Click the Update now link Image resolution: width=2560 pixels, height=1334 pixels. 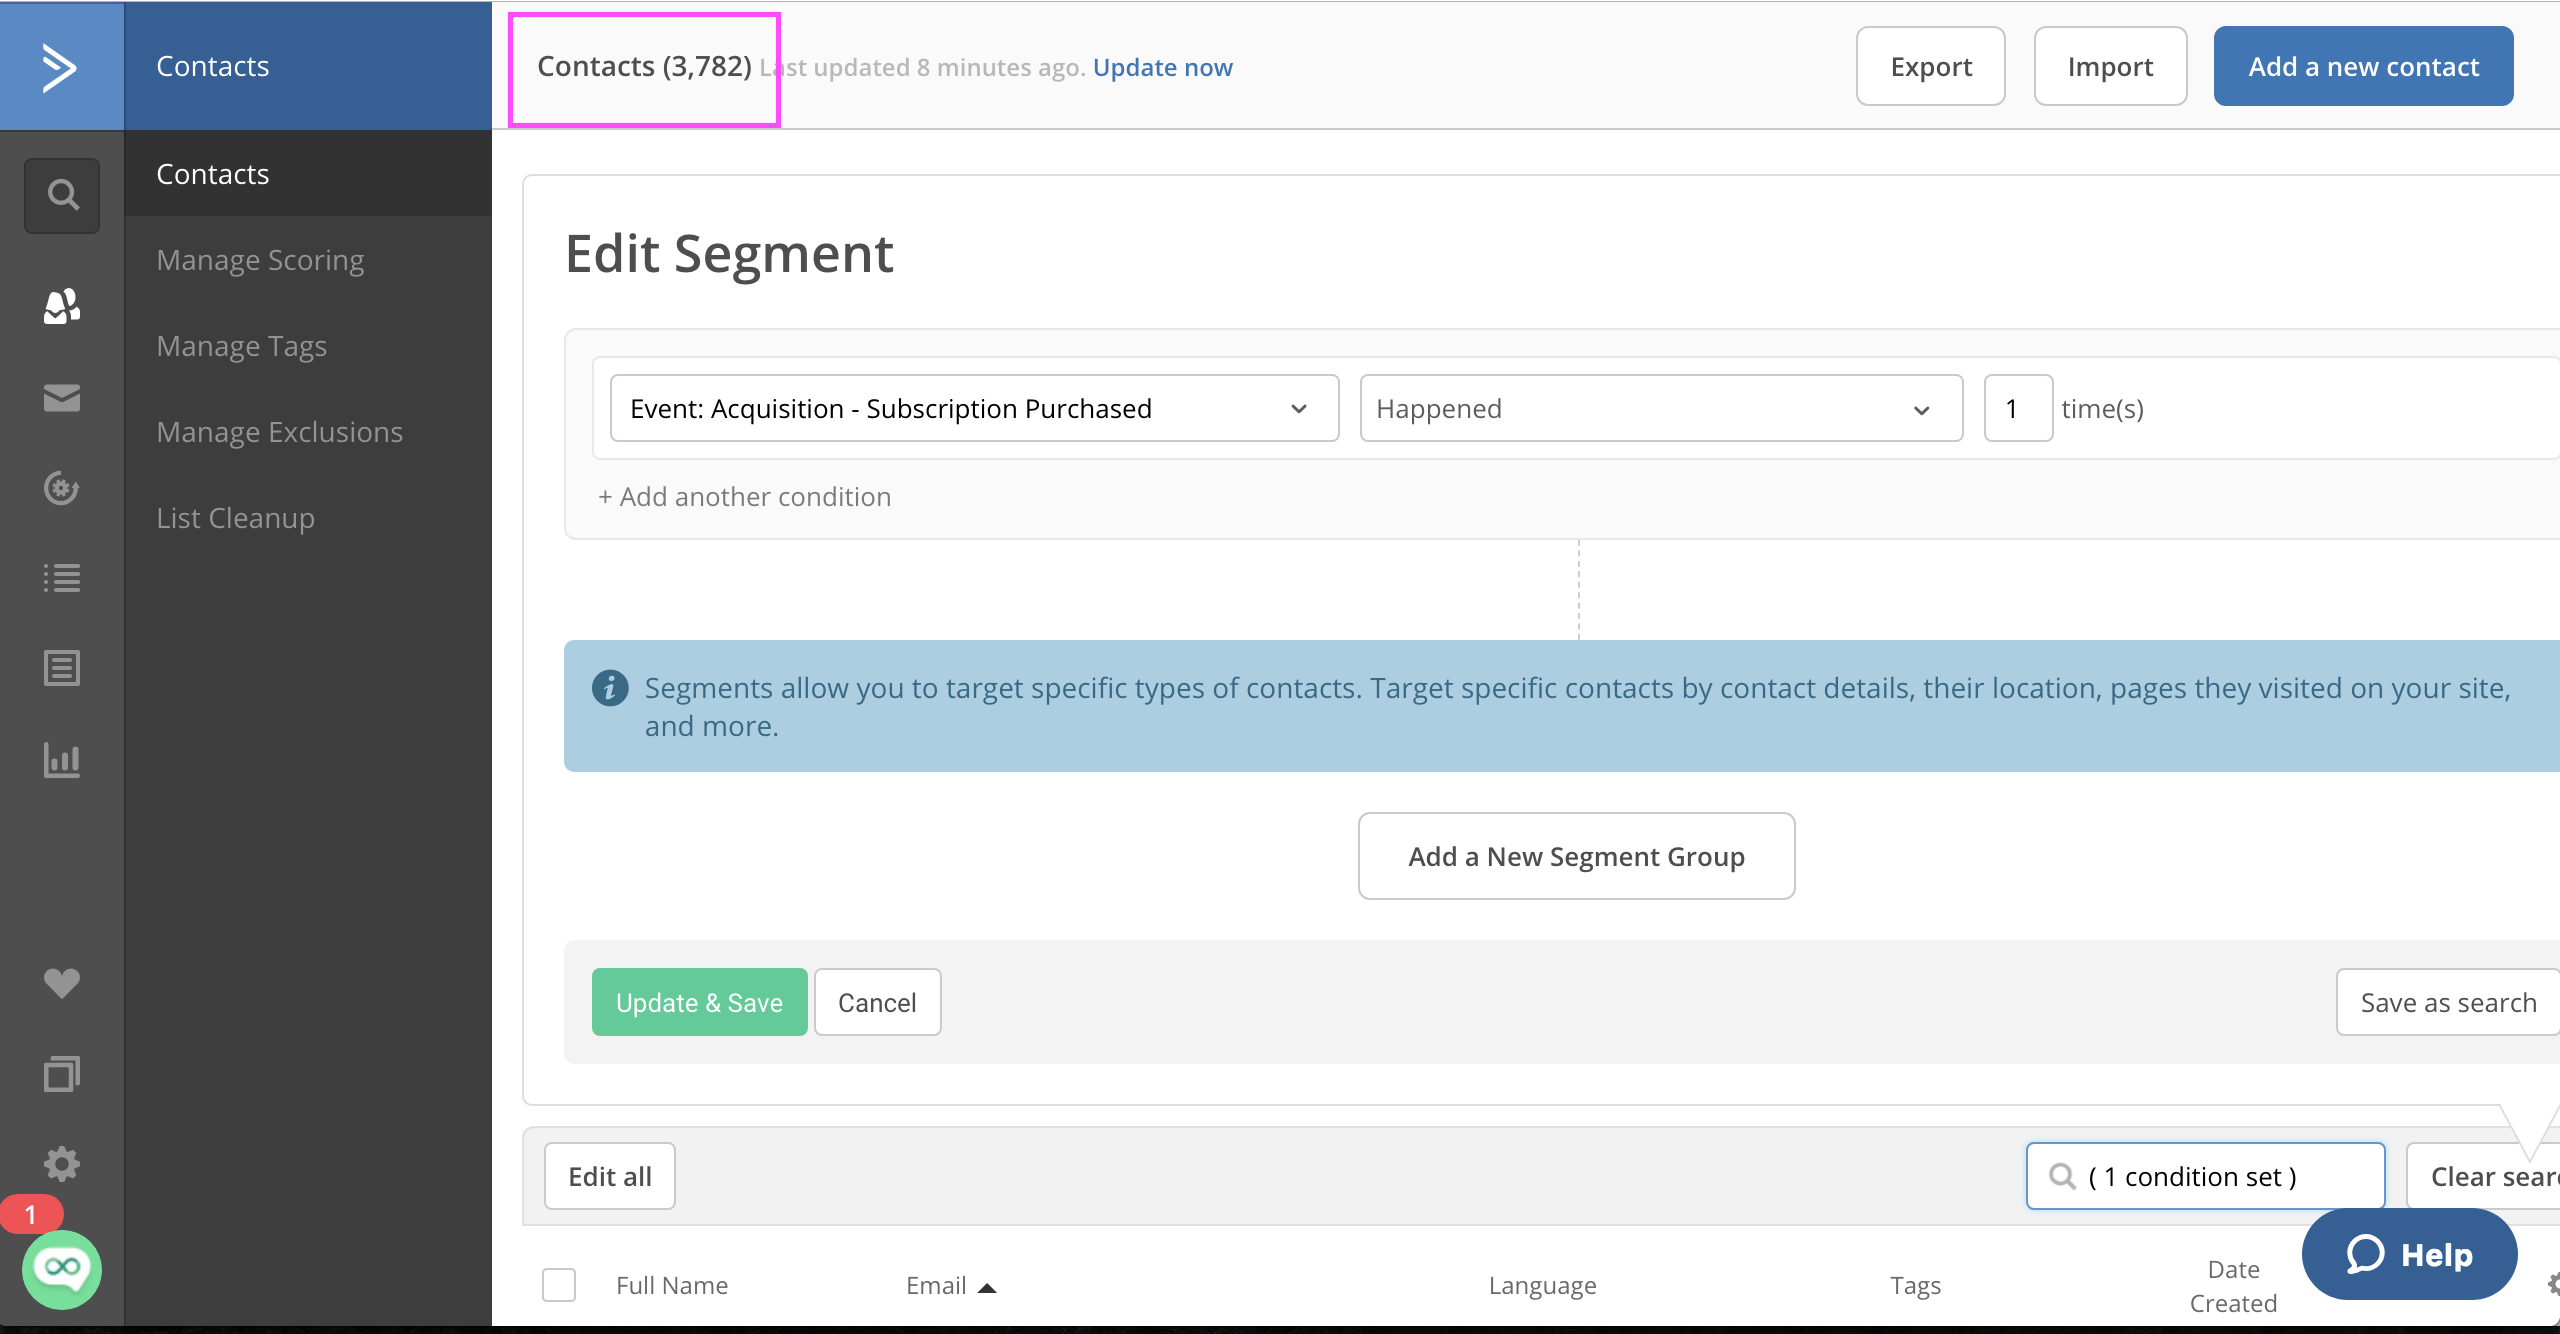click(1162, 67)
